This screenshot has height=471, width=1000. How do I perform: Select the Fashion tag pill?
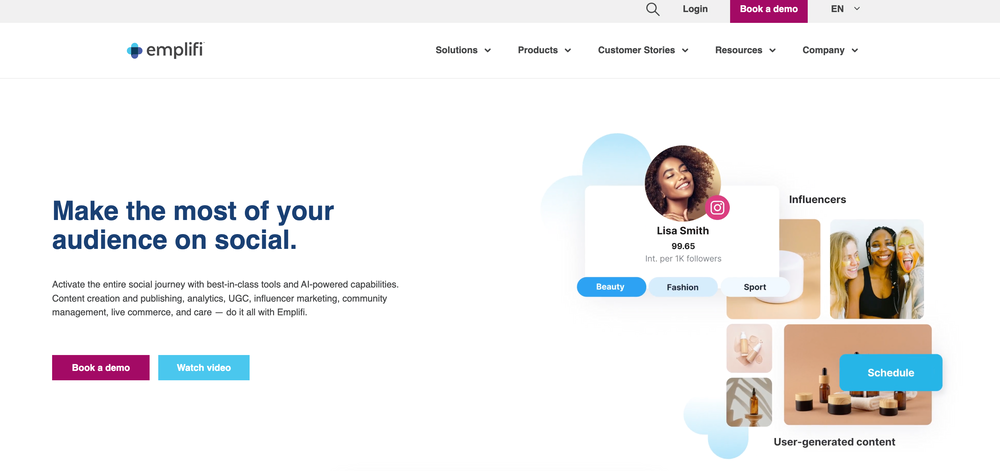pyautogui.click(x=682, y=287)
